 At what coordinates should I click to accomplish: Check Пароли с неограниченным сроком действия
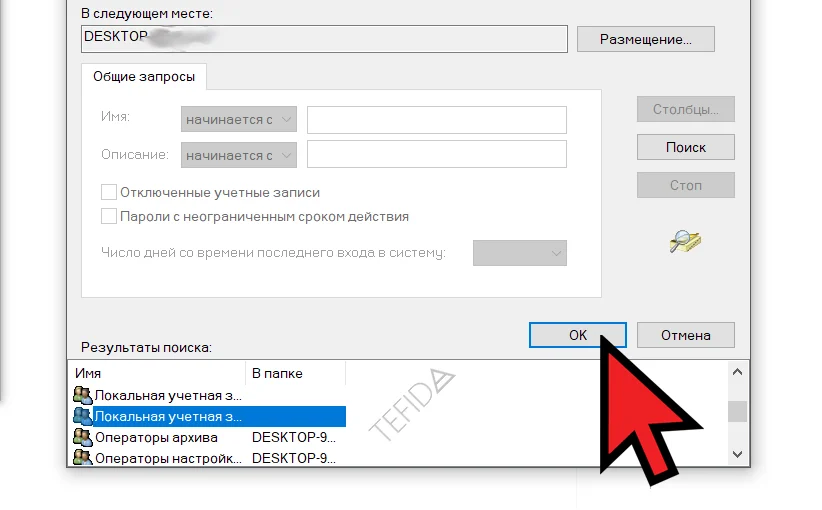pyautogui.click(x=109, y=216)
